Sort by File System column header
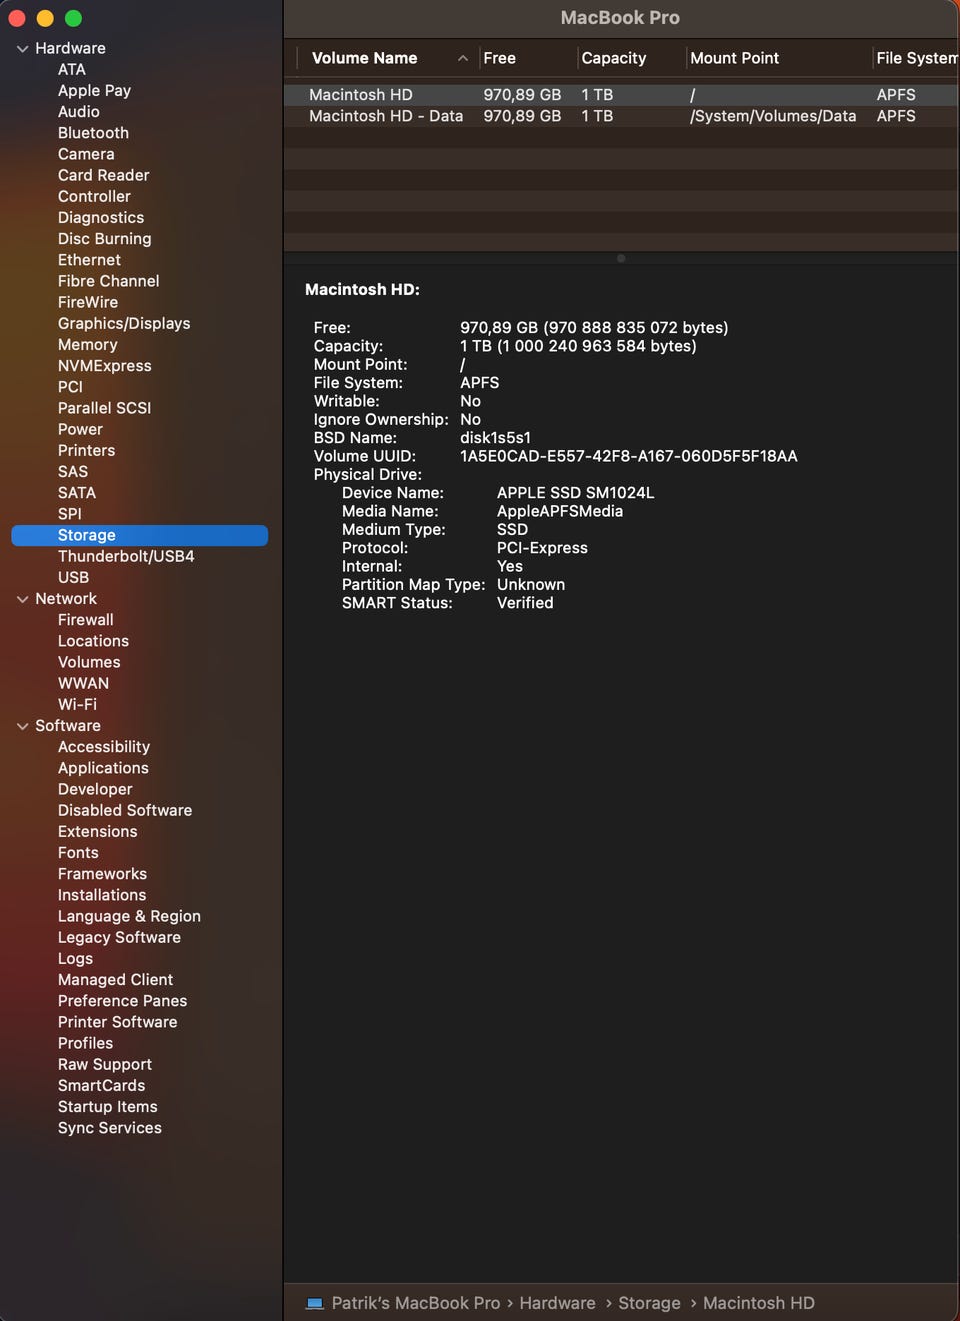This screenshot has width=960, height=1321. coord(917,58)
